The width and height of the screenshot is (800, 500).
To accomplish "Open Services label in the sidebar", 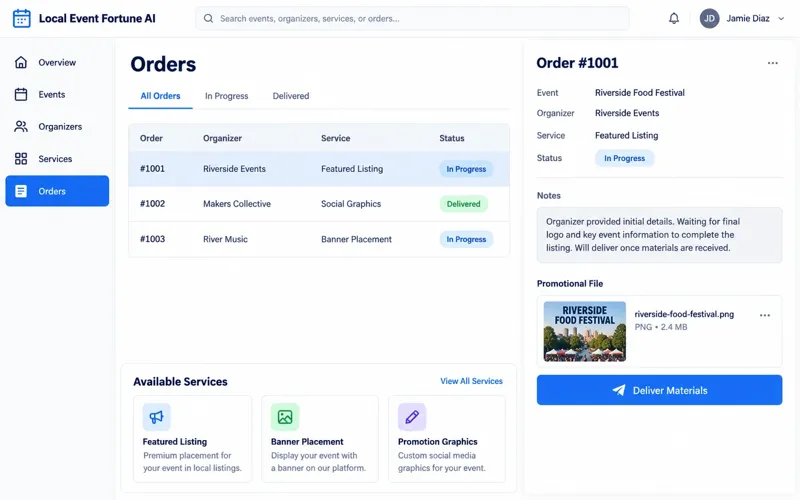I will 55,159.
